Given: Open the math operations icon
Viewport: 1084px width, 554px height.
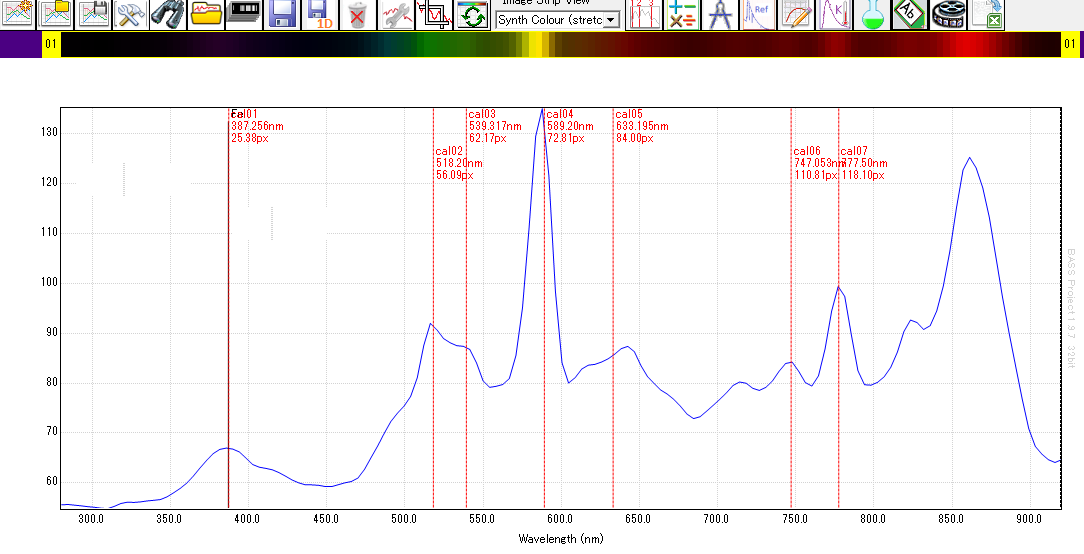Looking at the screenshot, I should 682,14.
